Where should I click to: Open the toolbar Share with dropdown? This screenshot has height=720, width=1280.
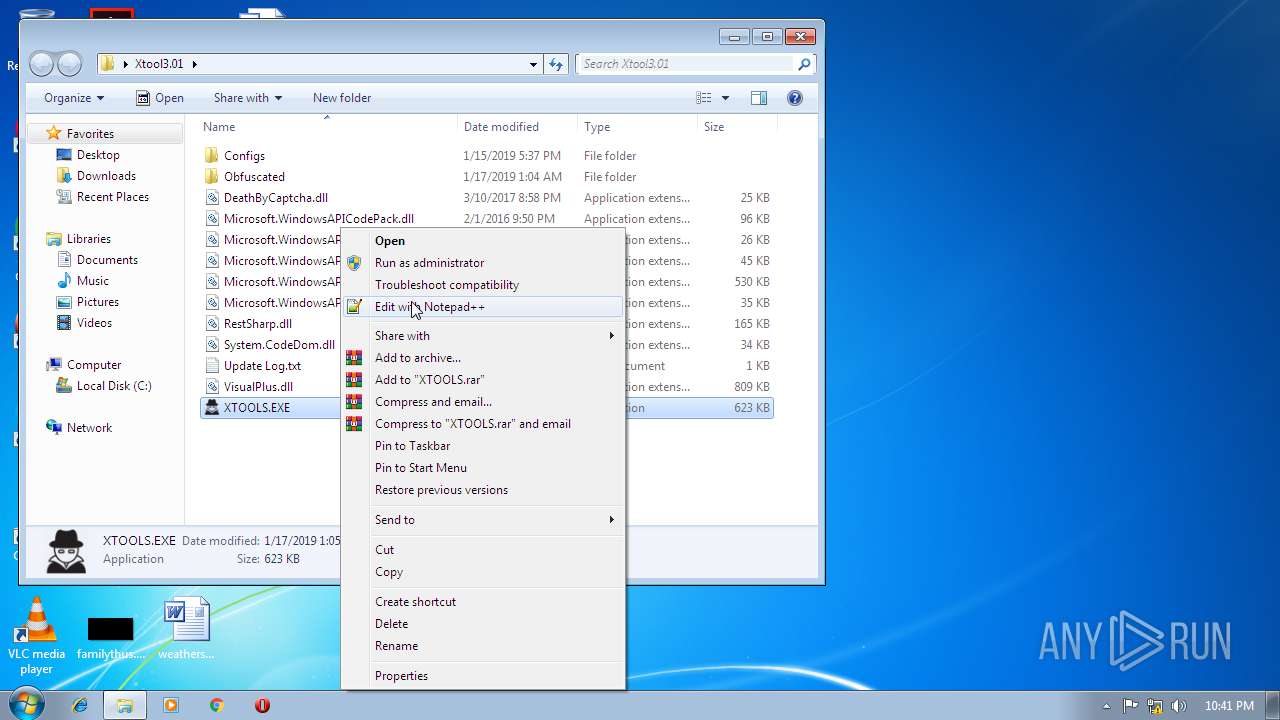click(248, 98)
